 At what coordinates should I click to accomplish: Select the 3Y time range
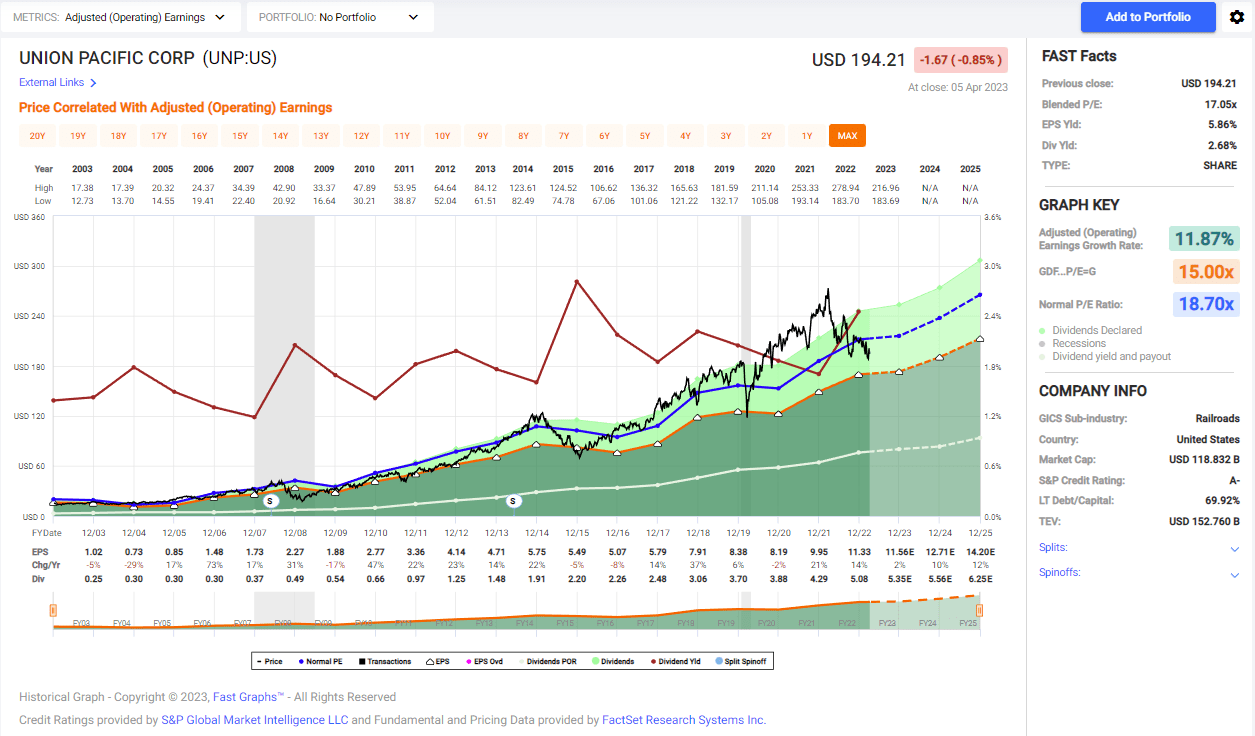(726, 136)
